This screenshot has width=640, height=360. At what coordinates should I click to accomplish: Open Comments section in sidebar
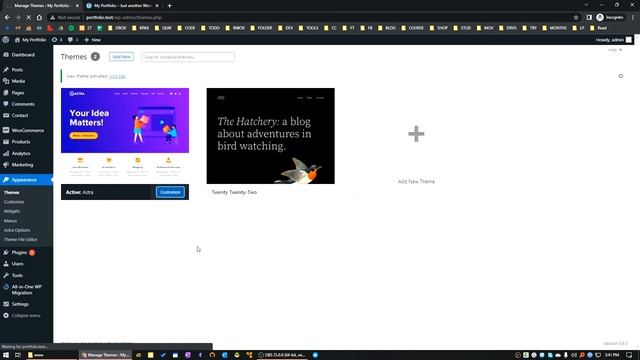click(x=23, y=104)
